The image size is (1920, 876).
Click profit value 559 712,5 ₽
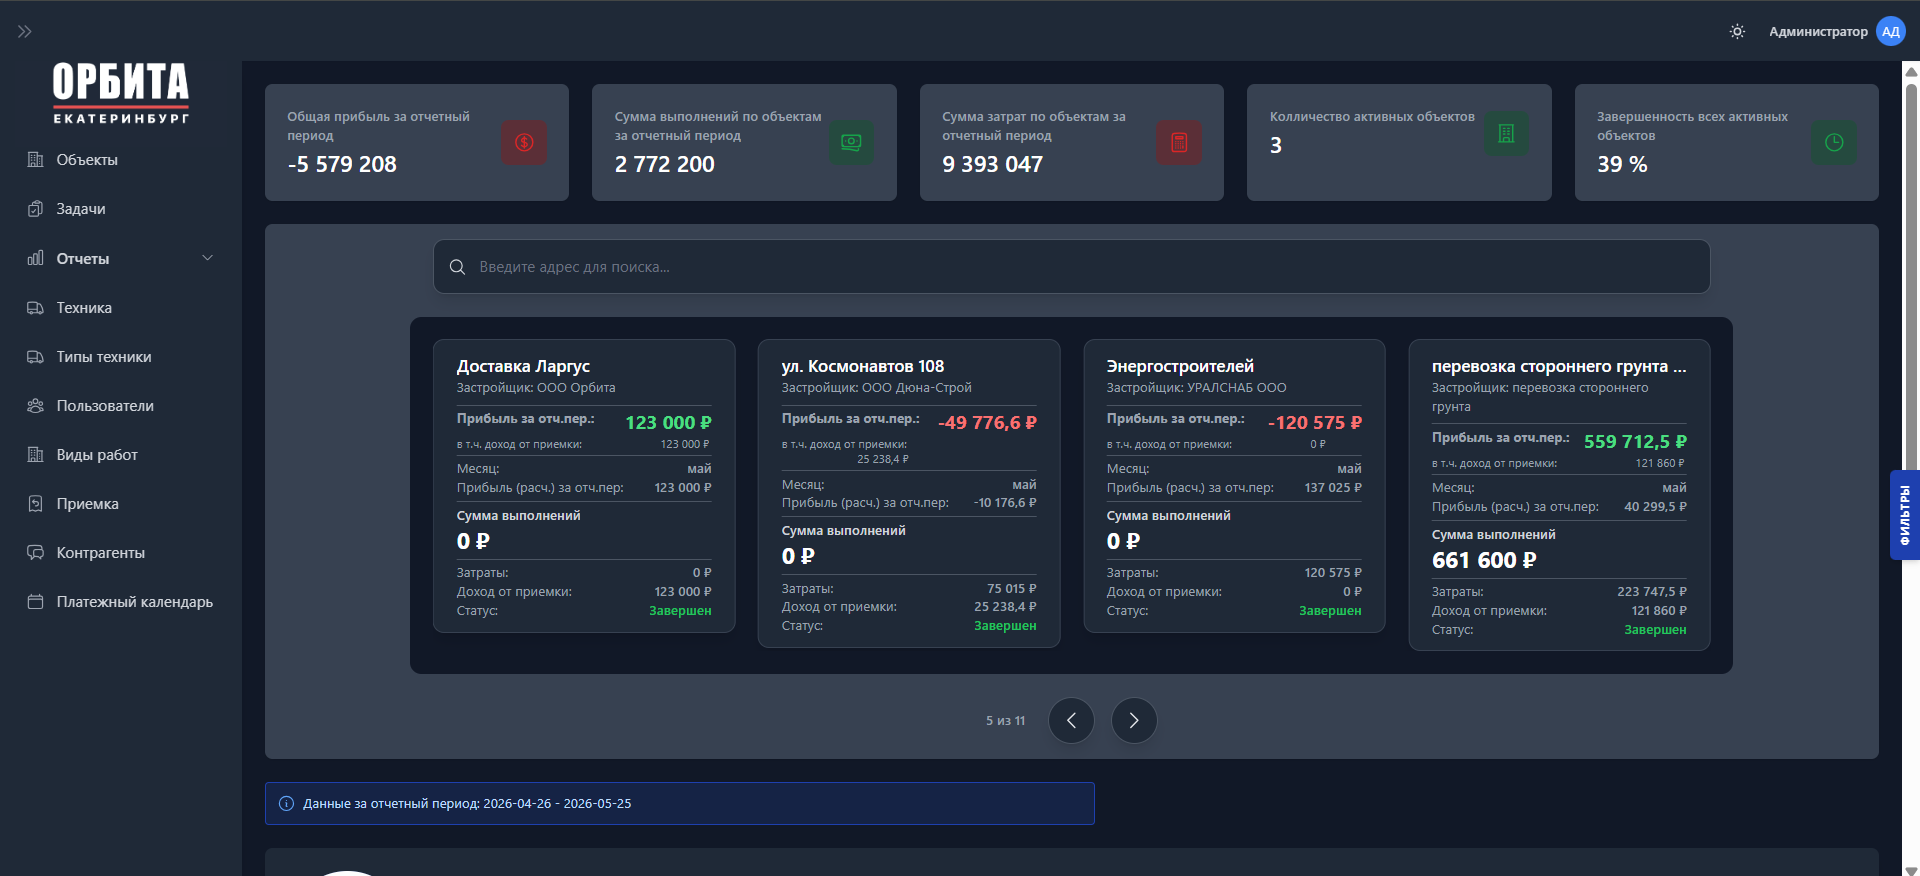point(1635,442)
